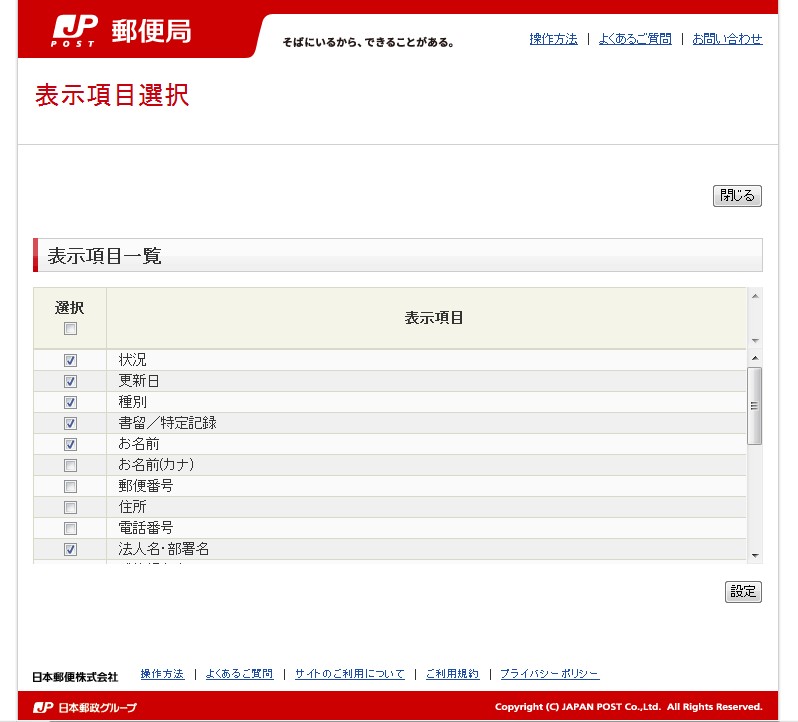Open the プライバシーポリシー footer link
798x722 pixels.
pyautogui.click(x=549, y=674)
